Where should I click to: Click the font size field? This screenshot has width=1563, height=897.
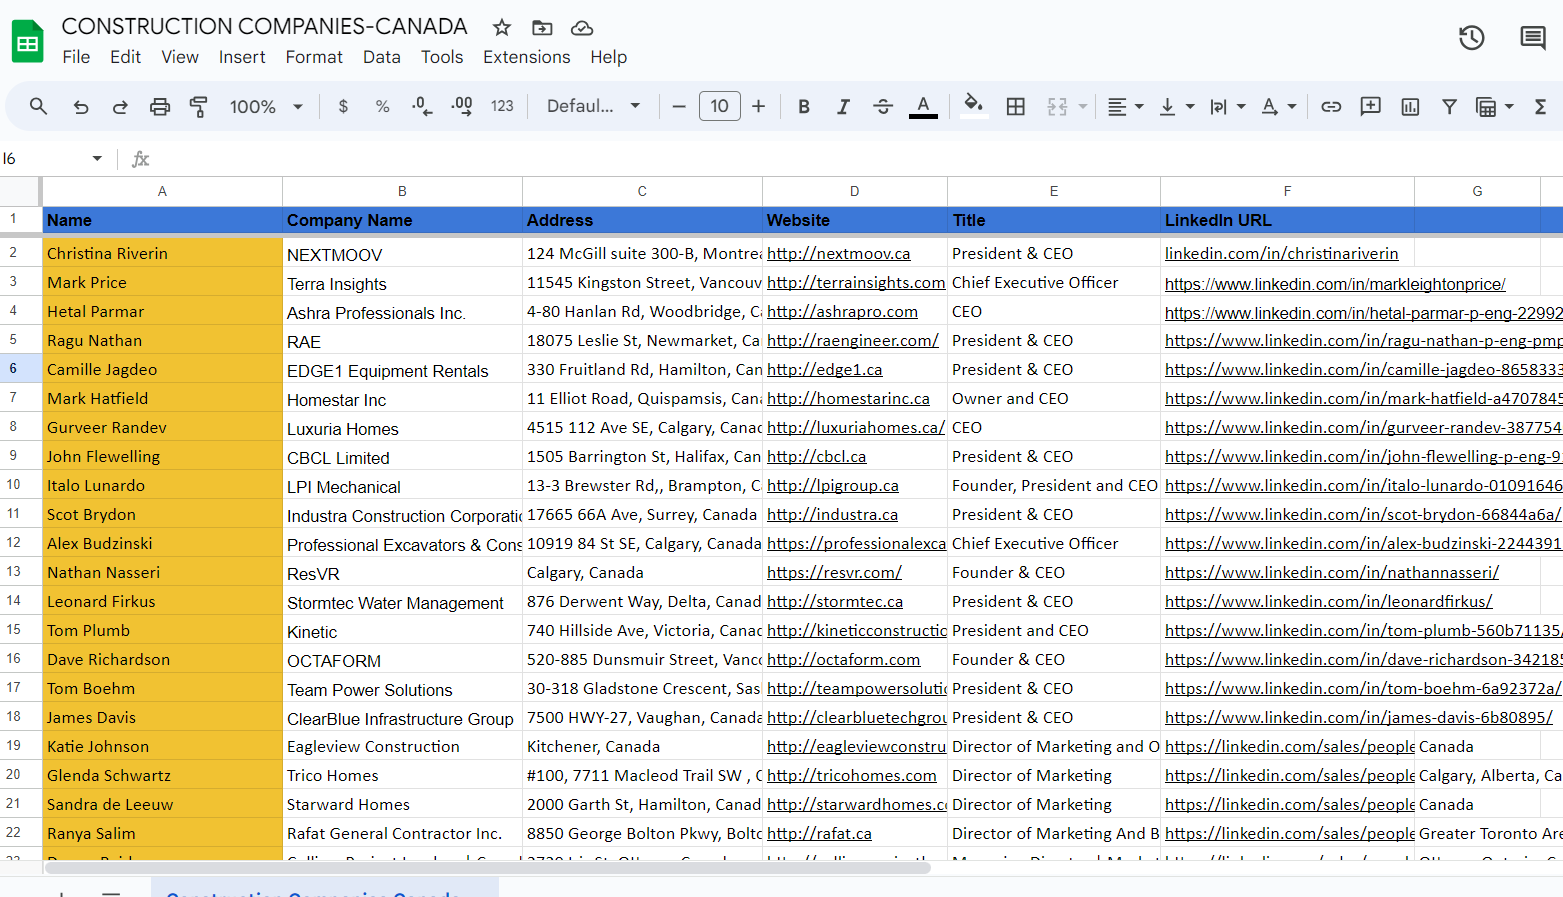(720, 106)
